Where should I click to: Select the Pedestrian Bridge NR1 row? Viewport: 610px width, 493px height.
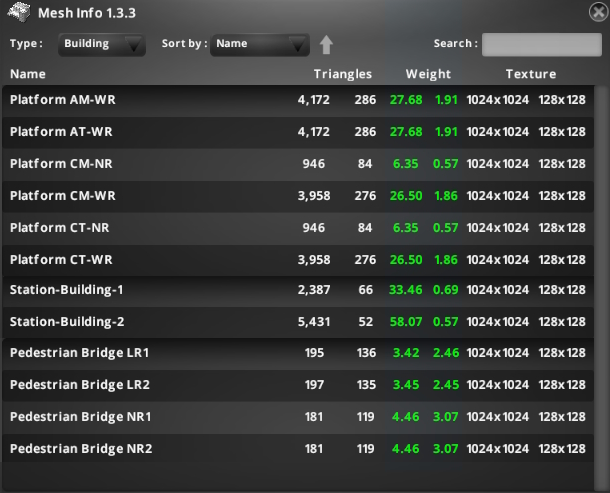298,417
